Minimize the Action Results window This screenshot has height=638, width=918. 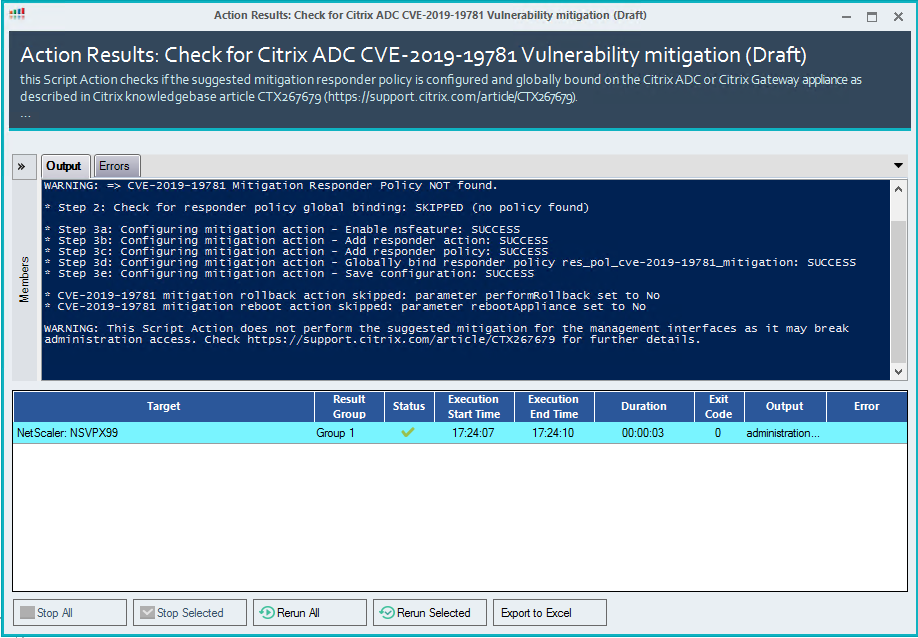click(846, 16)
